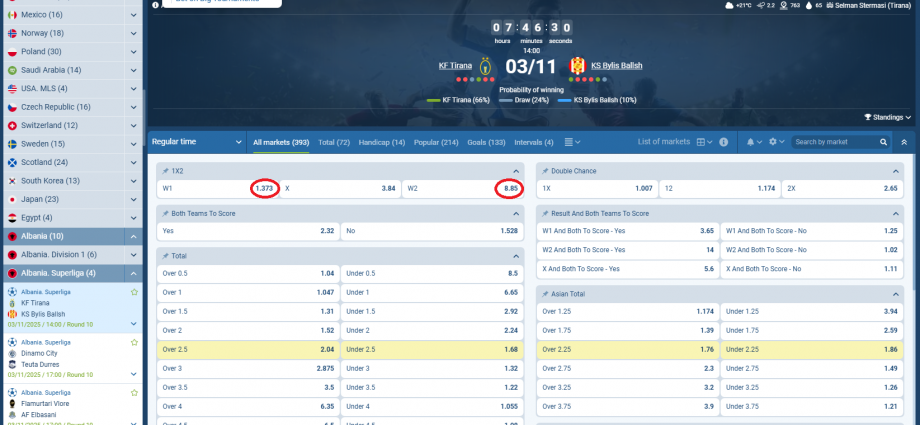Pin the Total market
This screenshot has width=920, height=425.
click(165, 256)
